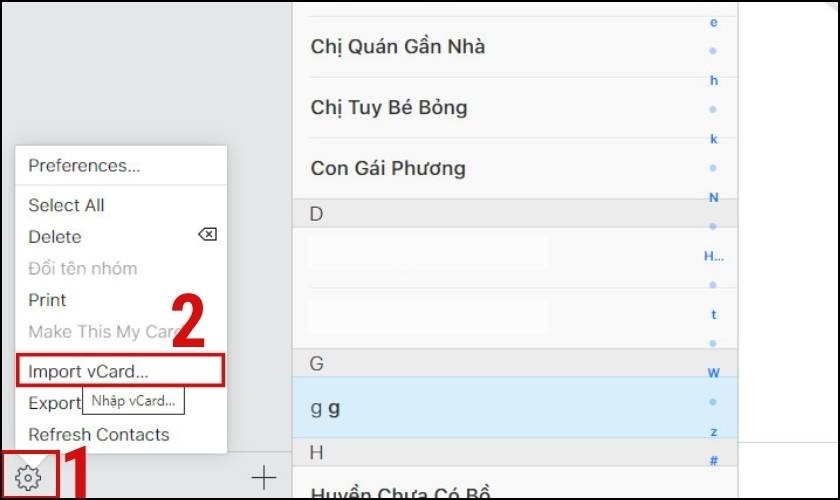Click Refresh Contacts menu item
The width and height of the screenshot is (840, 500).
point(98,435)
